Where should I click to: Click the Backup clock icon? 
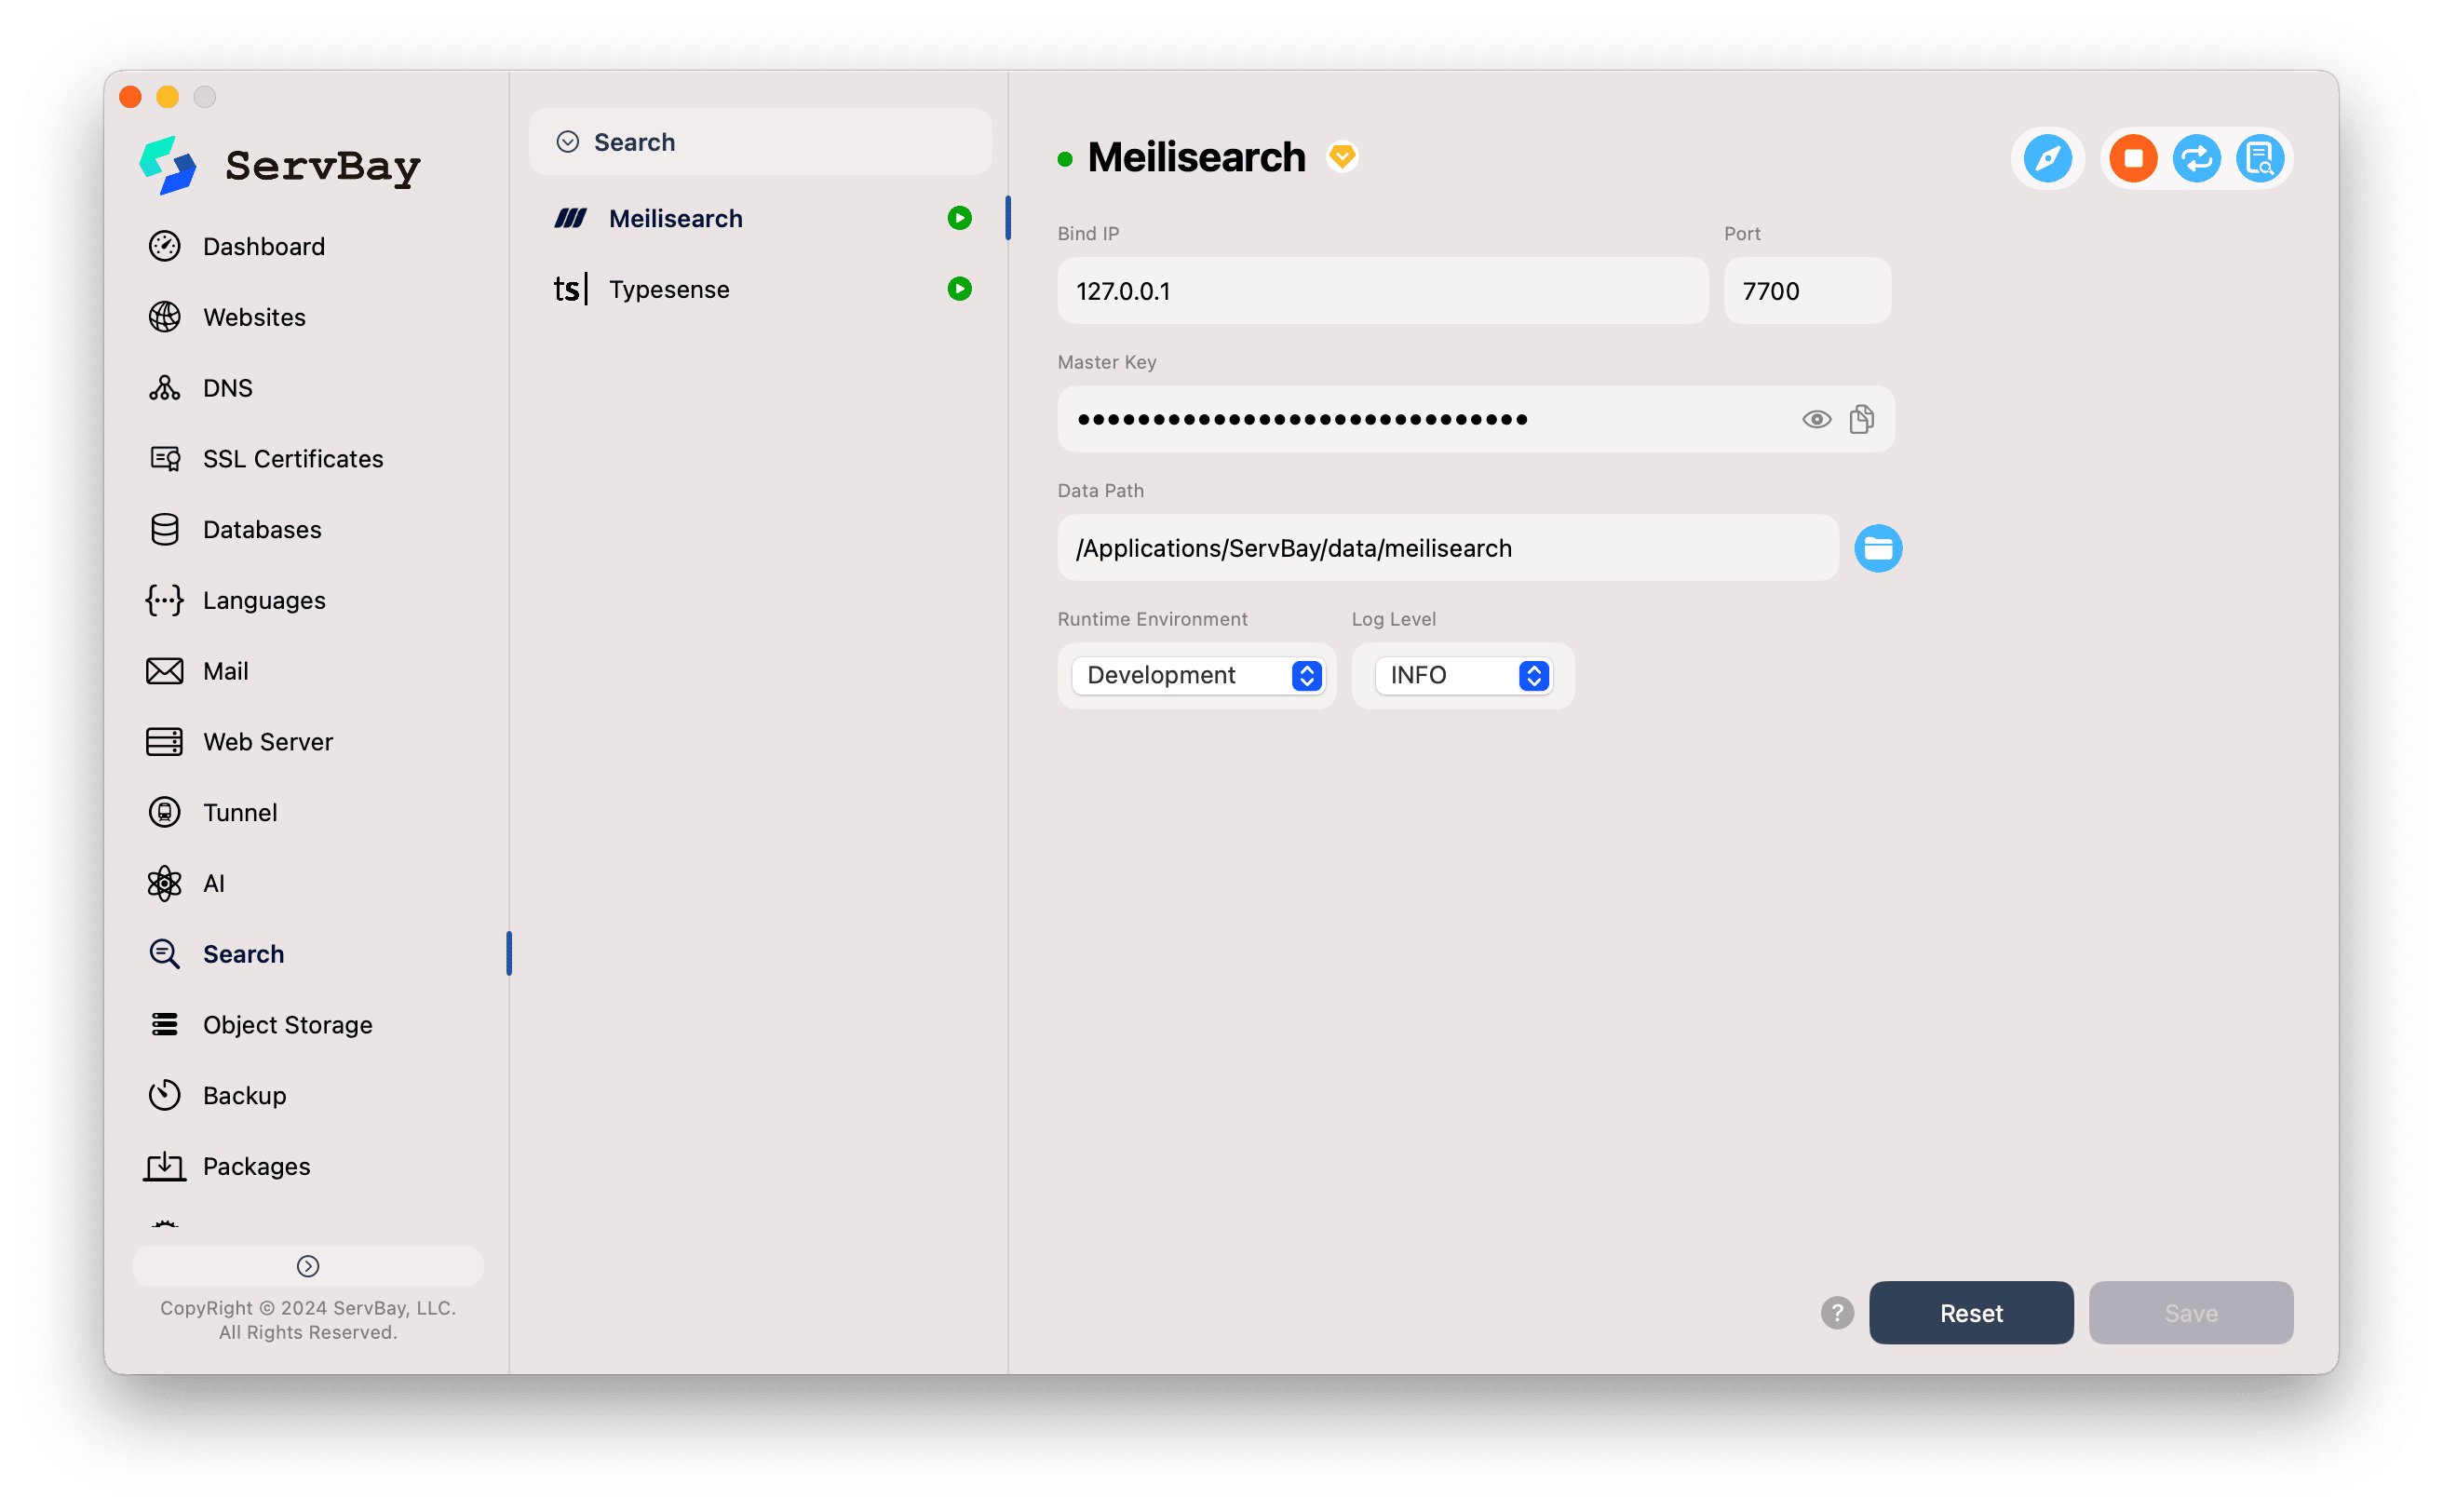165,1096
